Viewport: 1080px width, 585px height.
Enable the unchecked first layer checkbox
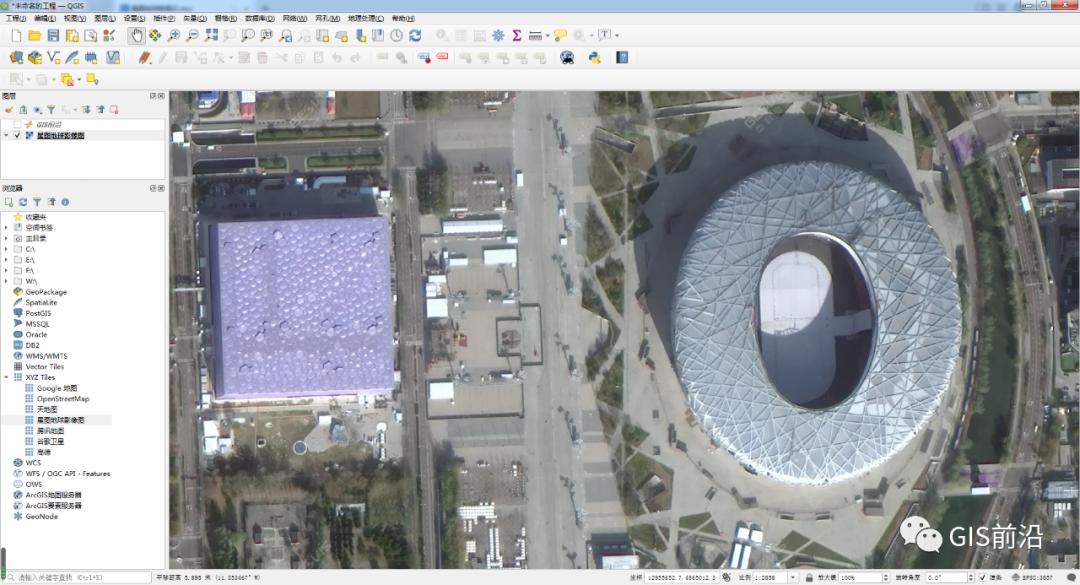click(x=18, y=124)
